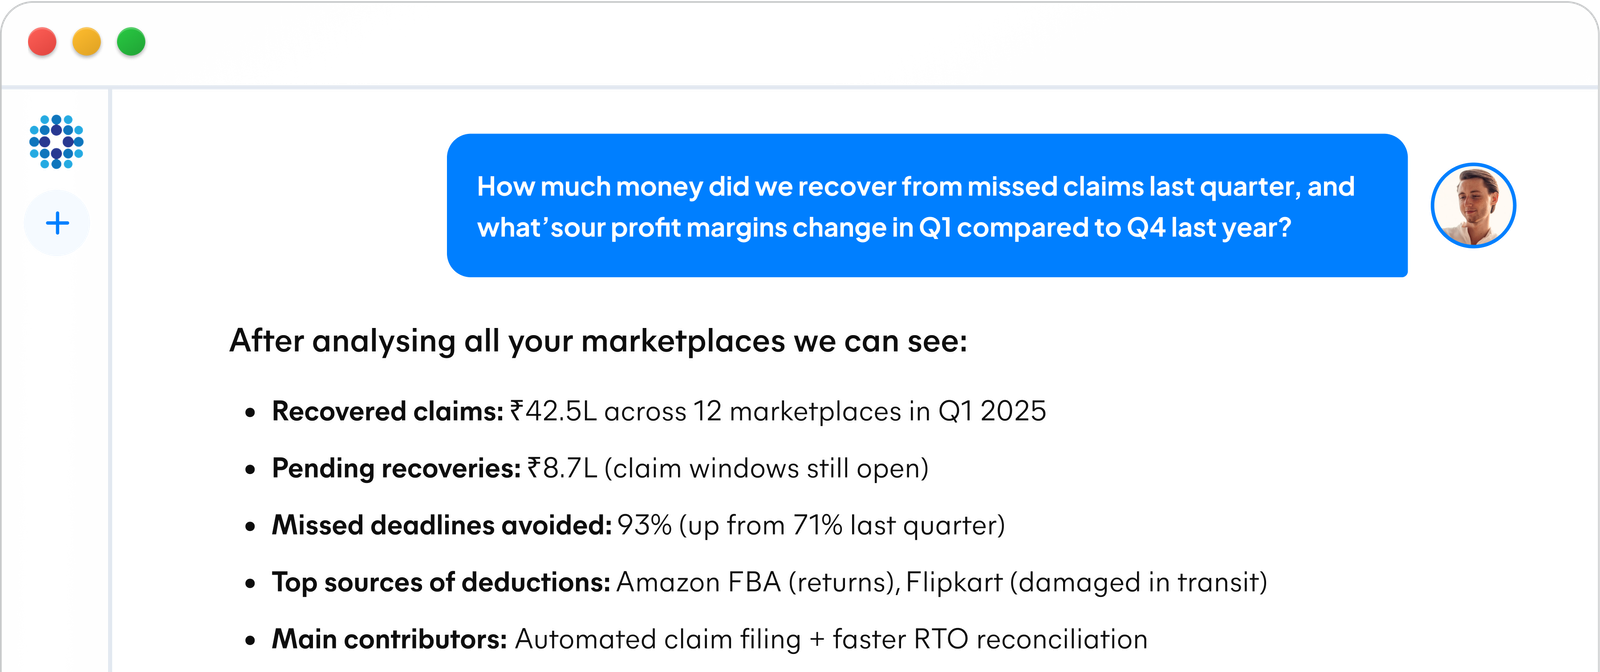This screenshot has height=672, width=1600.
Task: Click the blue dotted app logo
Action: pyautogui.click(x=56, y=142)
